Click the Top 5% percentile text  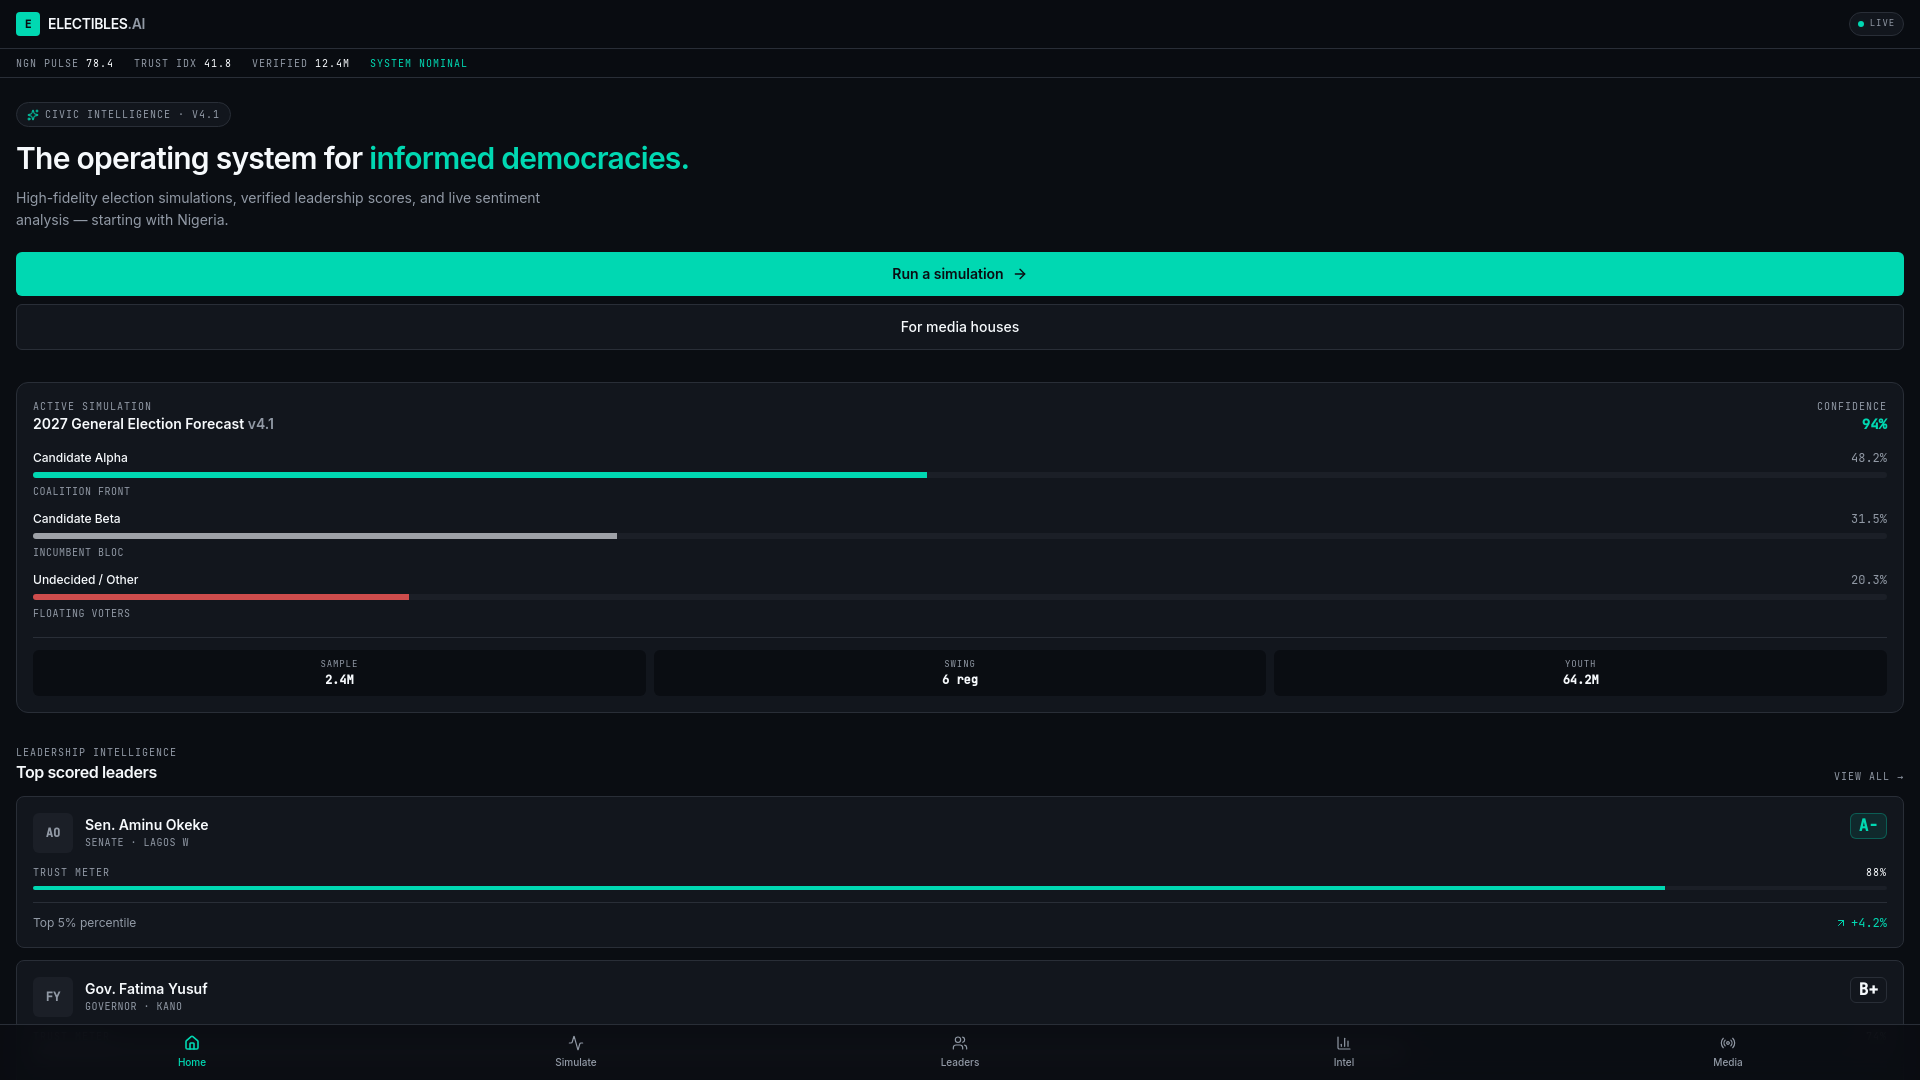coord(84,923)
